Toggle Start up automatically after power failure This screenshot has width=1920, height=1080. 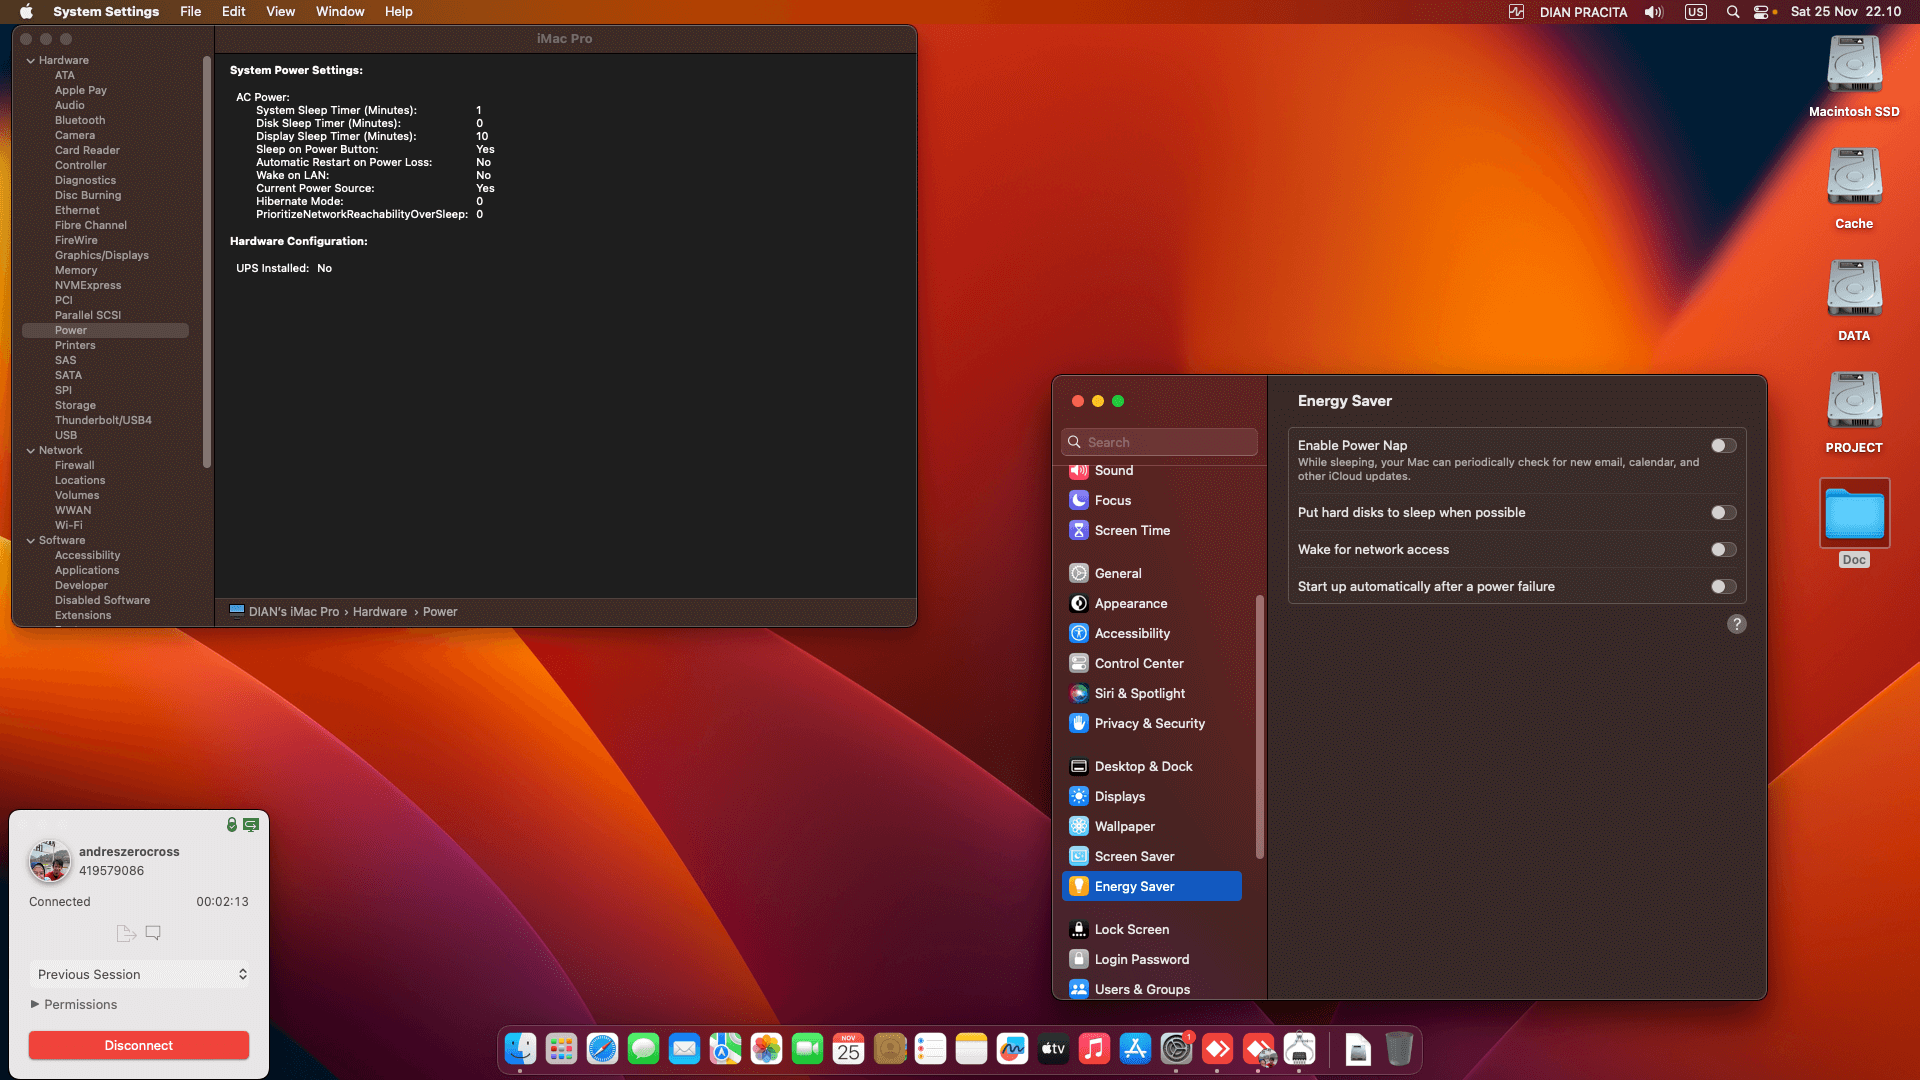(x=1723, y=587)
